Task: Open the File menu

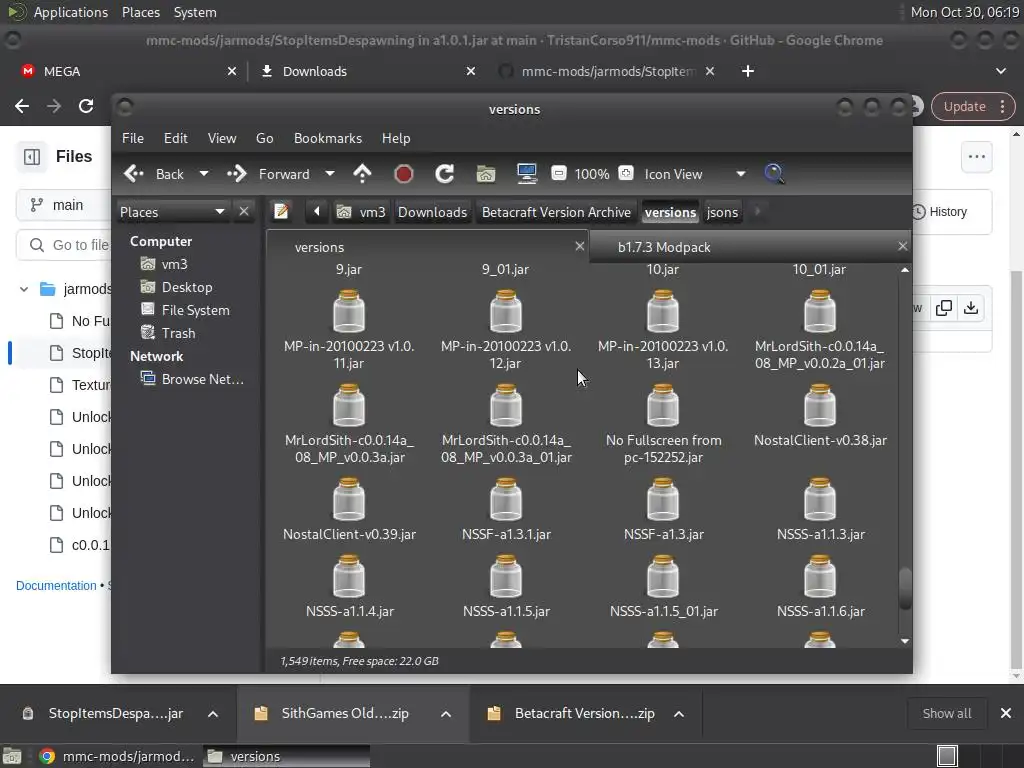Action: point(133,138)
